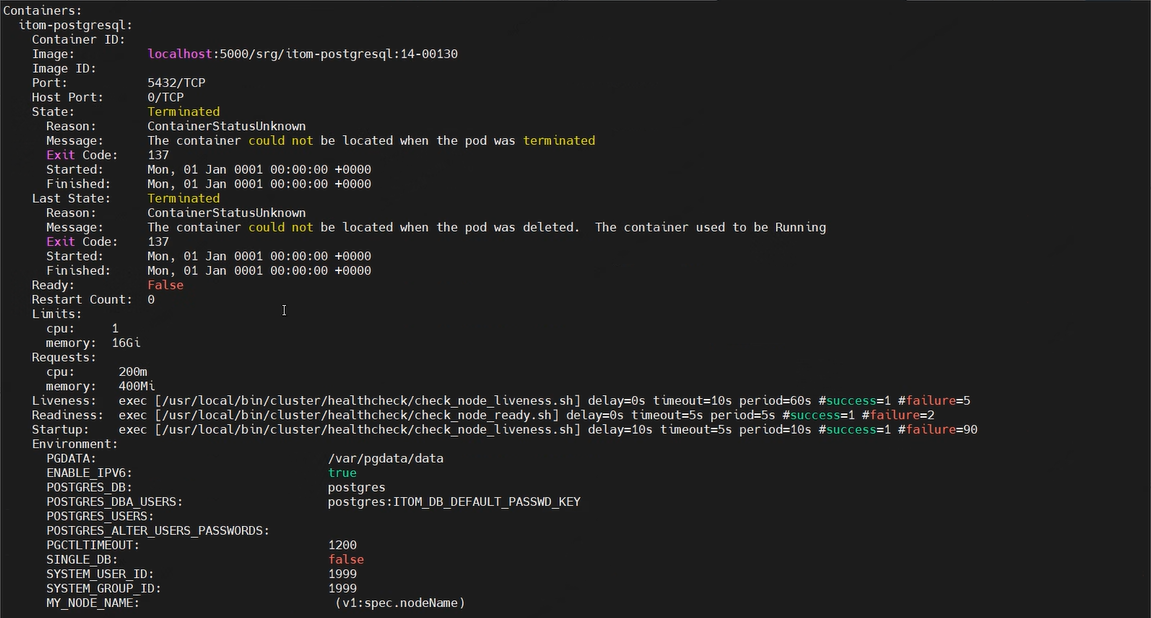The width and height of the screenshot is (1151, 618).
Task: Click the Ready value 'False'
Action: [x=165, y=285]
